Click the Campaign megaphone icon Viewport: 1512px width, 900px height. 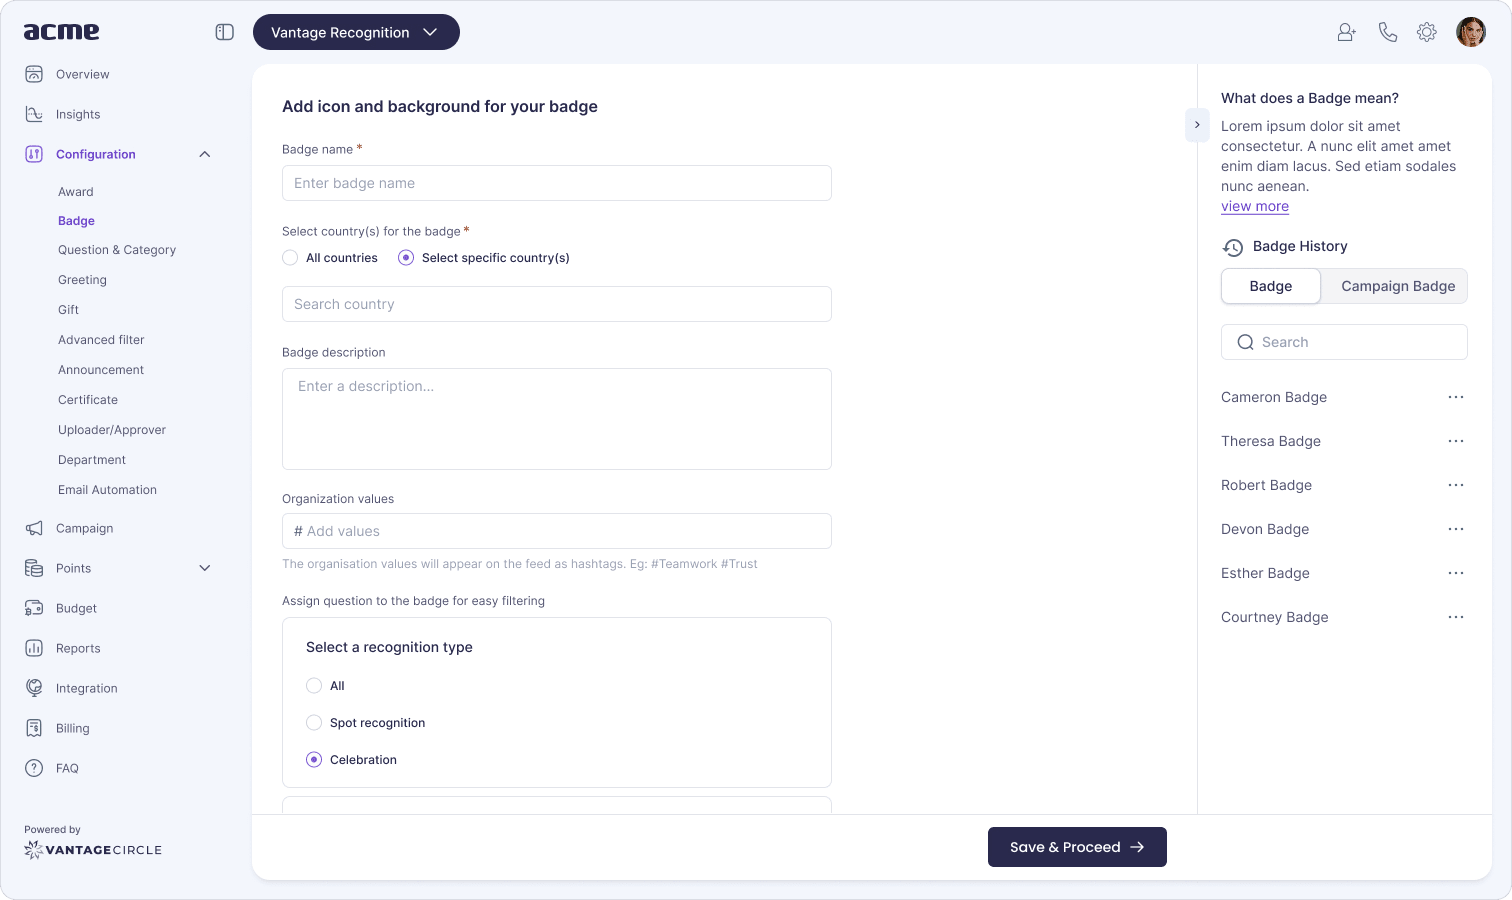point(34,528)
